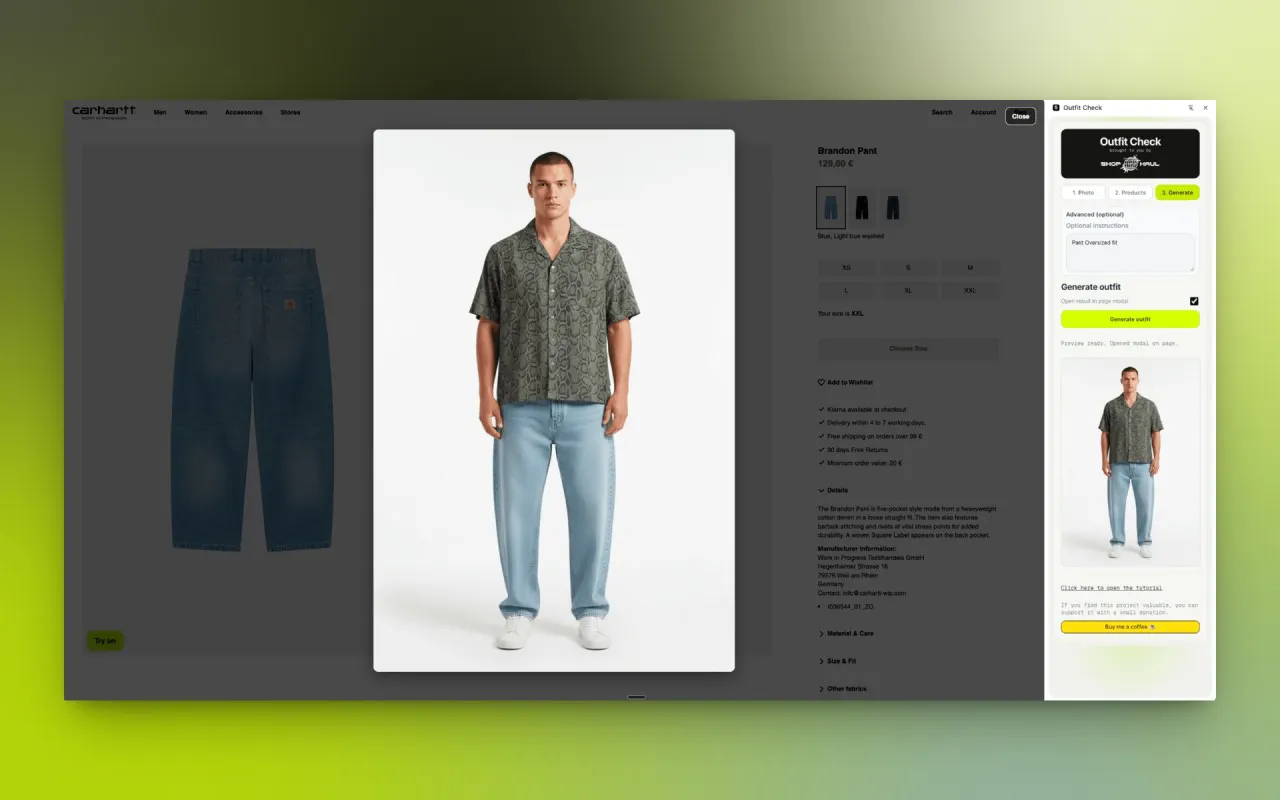Viewport: 1280px width, 800px height.
Task: Open the Men menu
Action: (160, 113)
